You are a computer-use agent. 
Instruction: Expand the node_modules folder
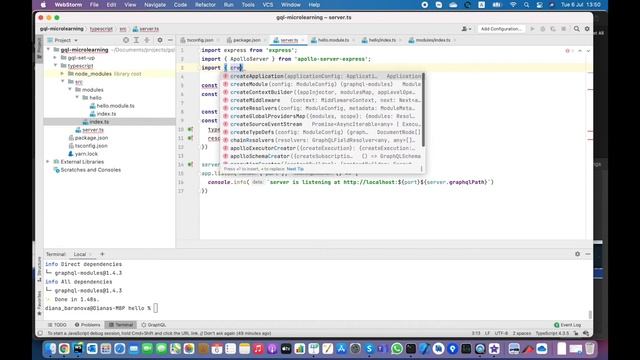62,74
